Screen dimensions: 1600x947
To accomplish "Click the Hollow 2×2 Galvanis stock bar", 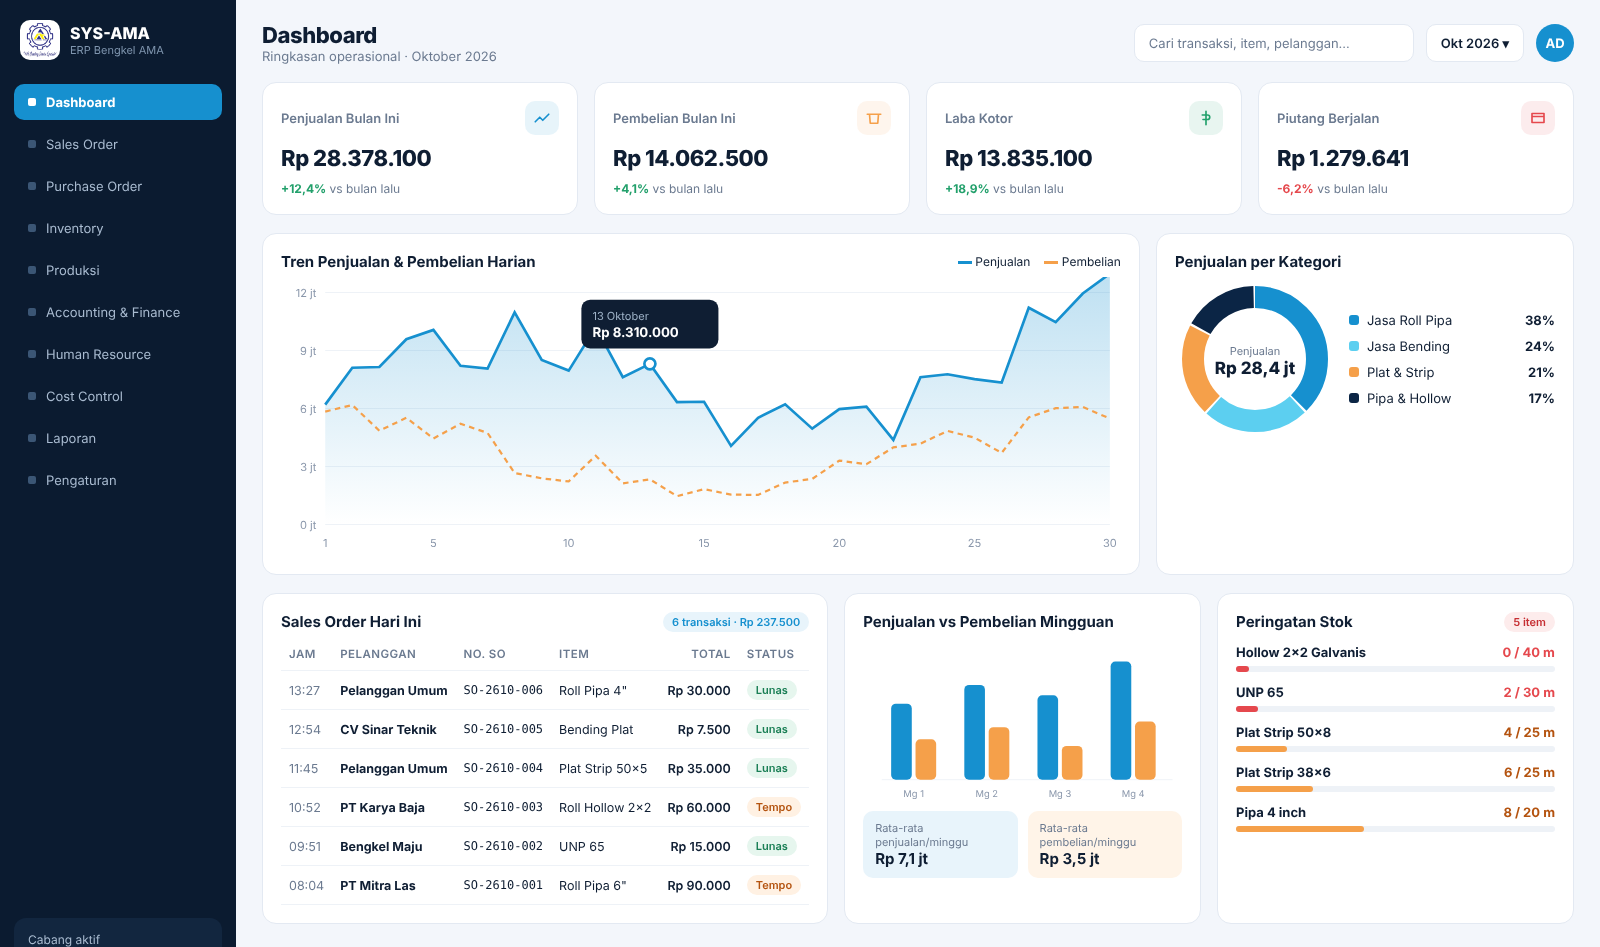I will click(1395, 669).
